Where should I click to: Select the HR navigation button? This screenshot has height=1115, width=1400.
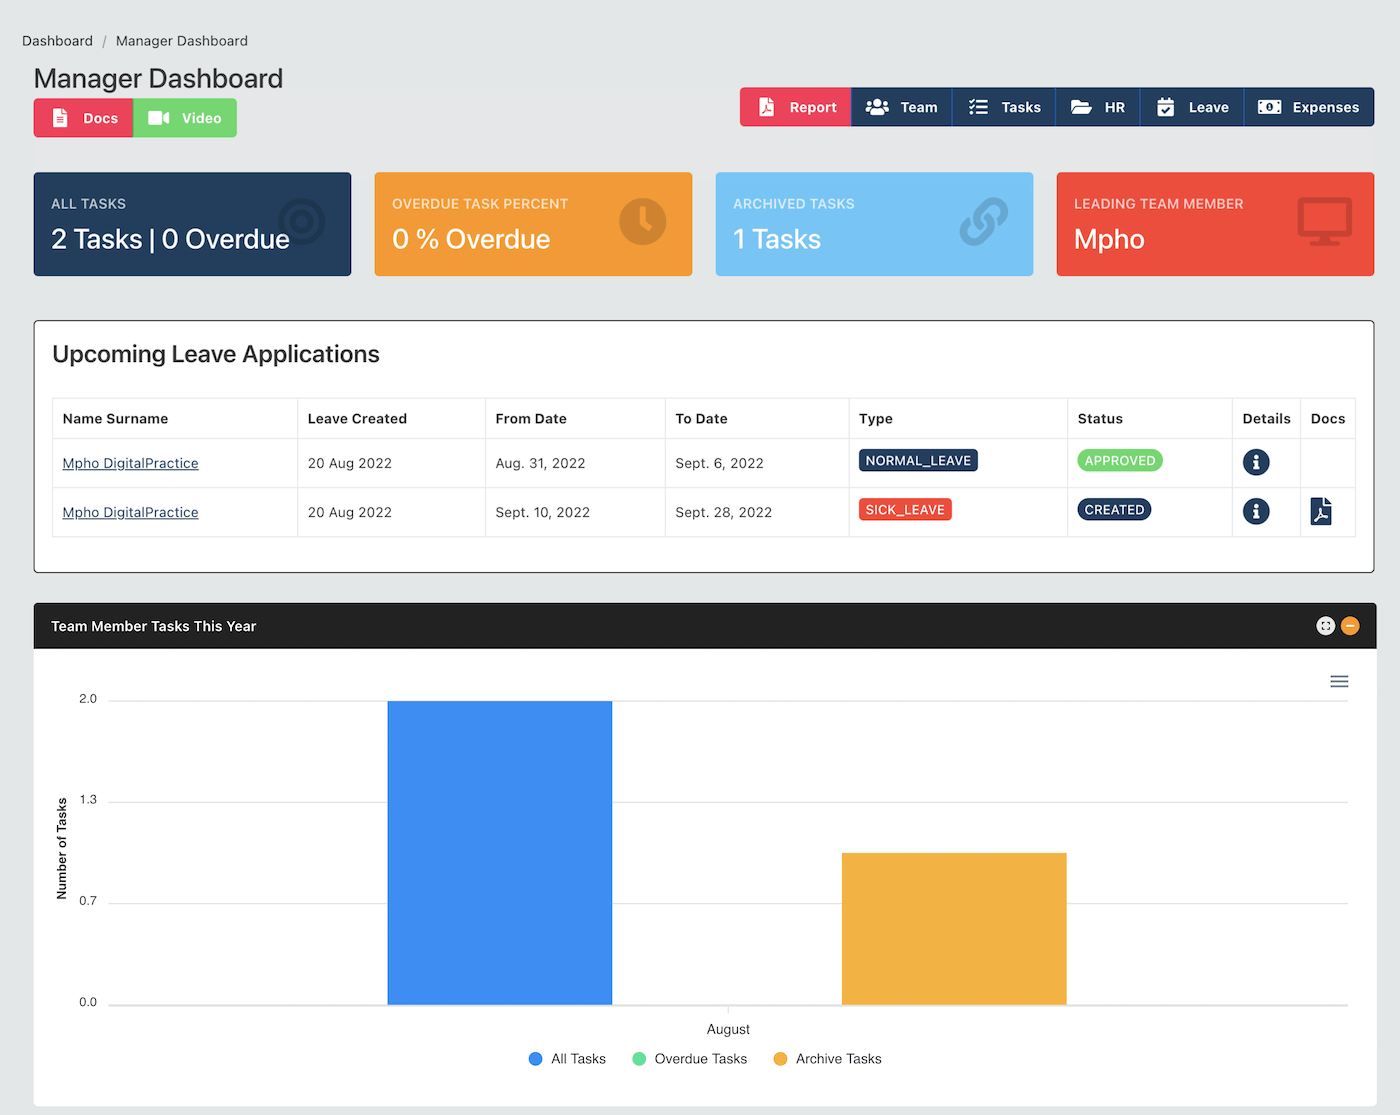(x=1098, y=107)
